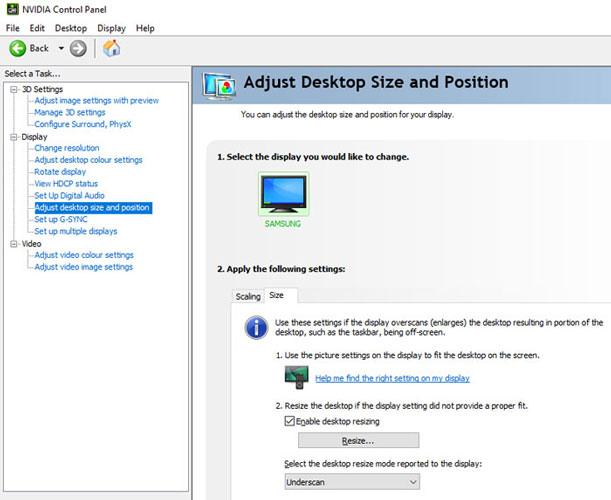The height and width of the screenshot is (500, 611).
Task: Open the Back history dropdown arrow
Action: pos(60,48)
